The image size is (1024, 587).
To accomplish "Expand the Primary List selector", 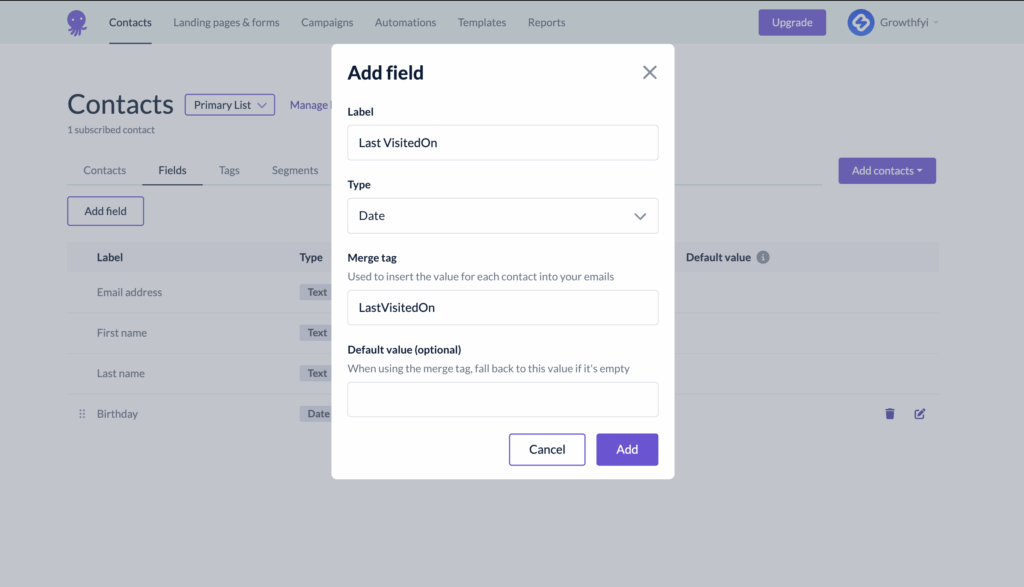I will point(230,105).
